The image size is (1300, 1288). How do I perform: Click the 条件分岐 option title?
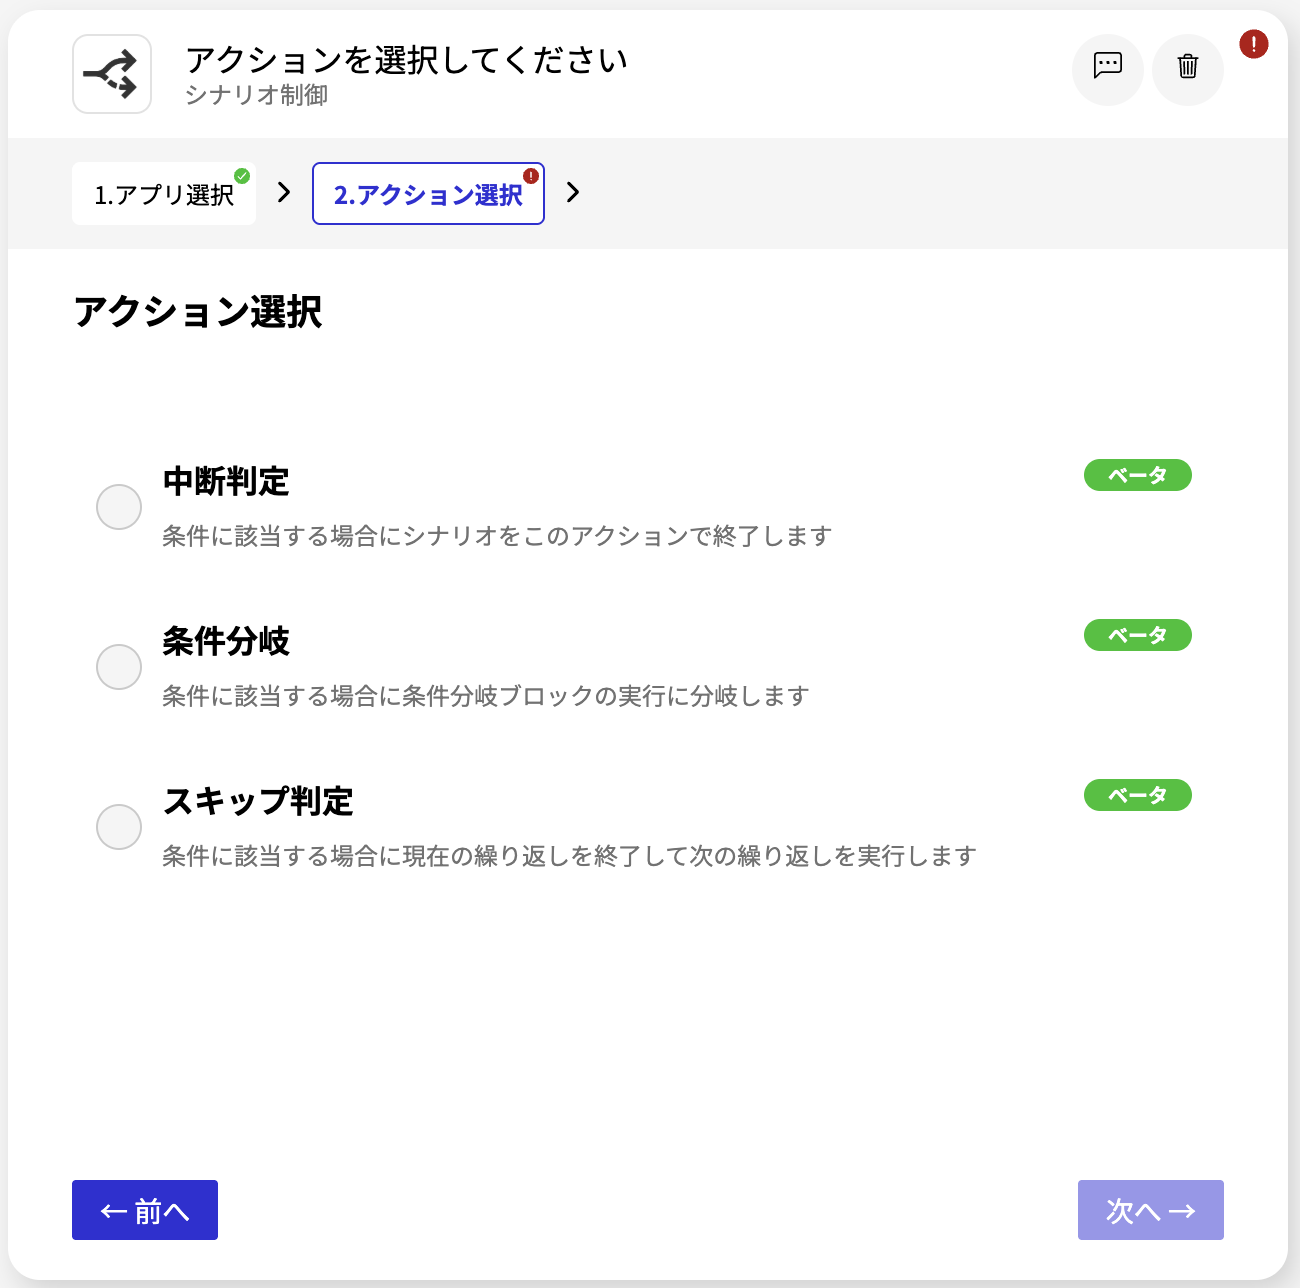226,641
